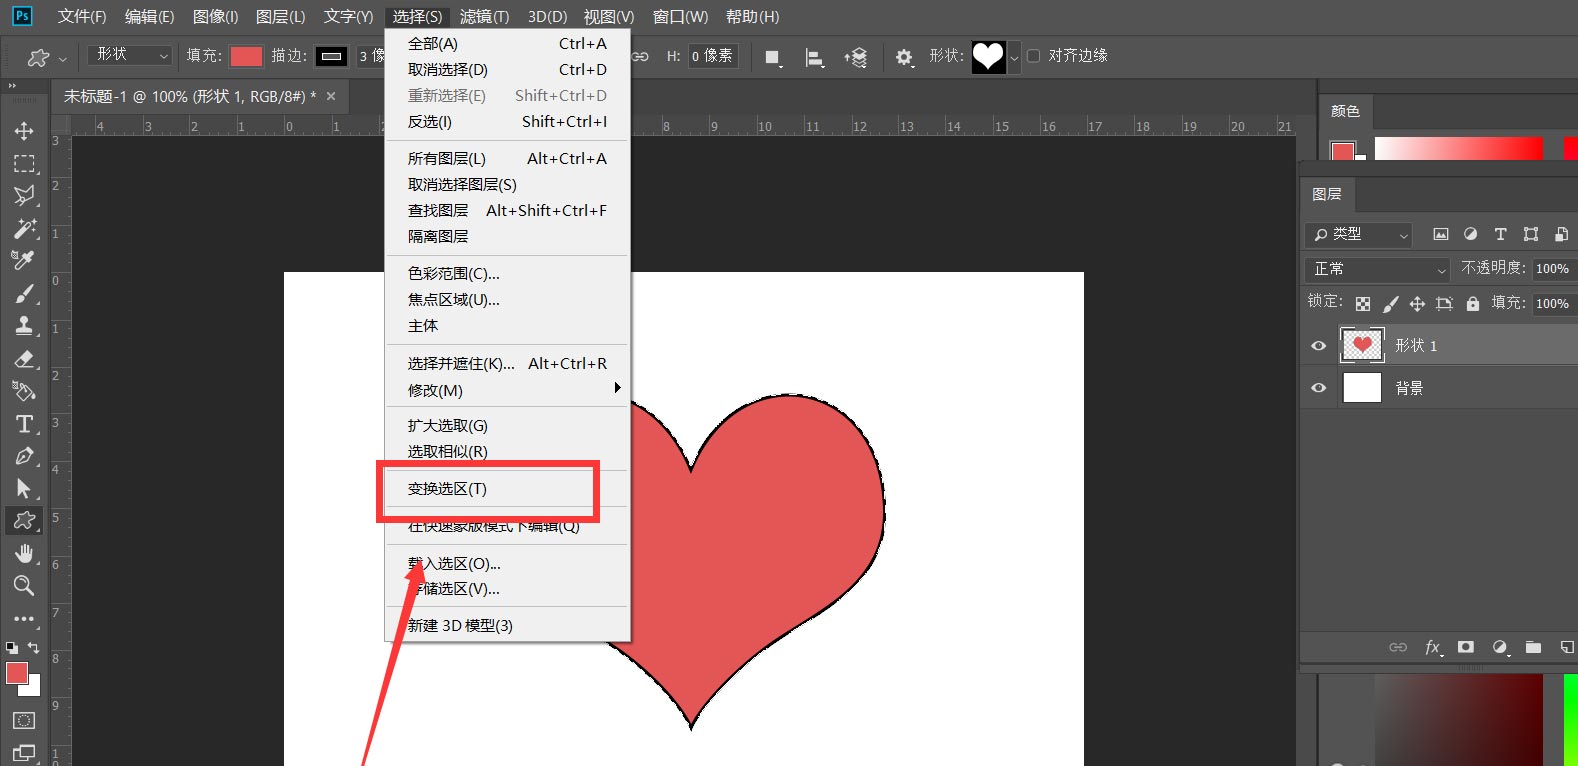The height and width of the screenshot is (766, 1578).
Task: Open the 类型 layer filter dropdown
Action: point(1358,235)
